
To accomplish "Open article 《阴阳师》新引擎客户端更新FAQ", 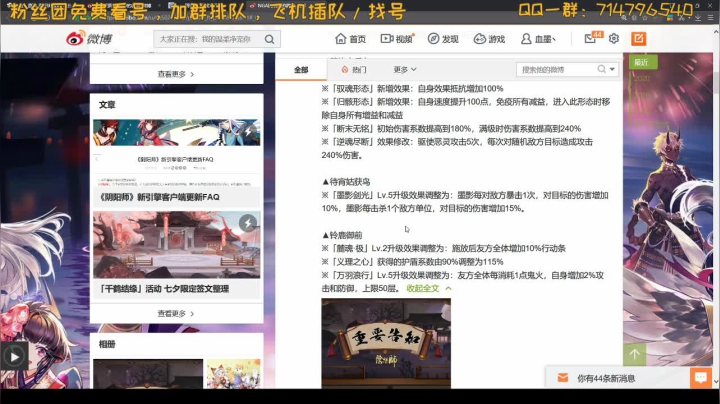I will (159, 197).
